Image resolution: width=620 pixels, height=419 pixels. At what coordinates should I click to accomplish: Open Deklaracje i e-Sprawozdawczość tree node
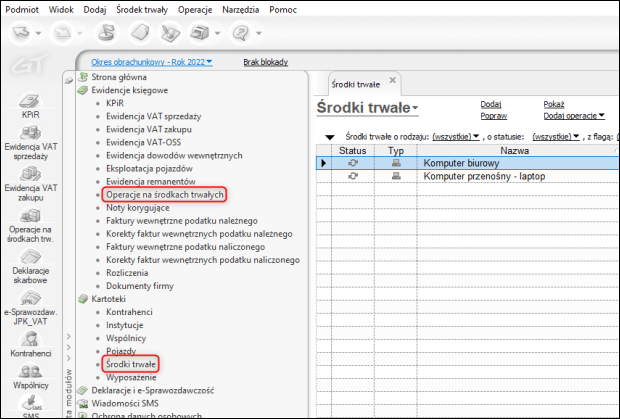(153, 390)
